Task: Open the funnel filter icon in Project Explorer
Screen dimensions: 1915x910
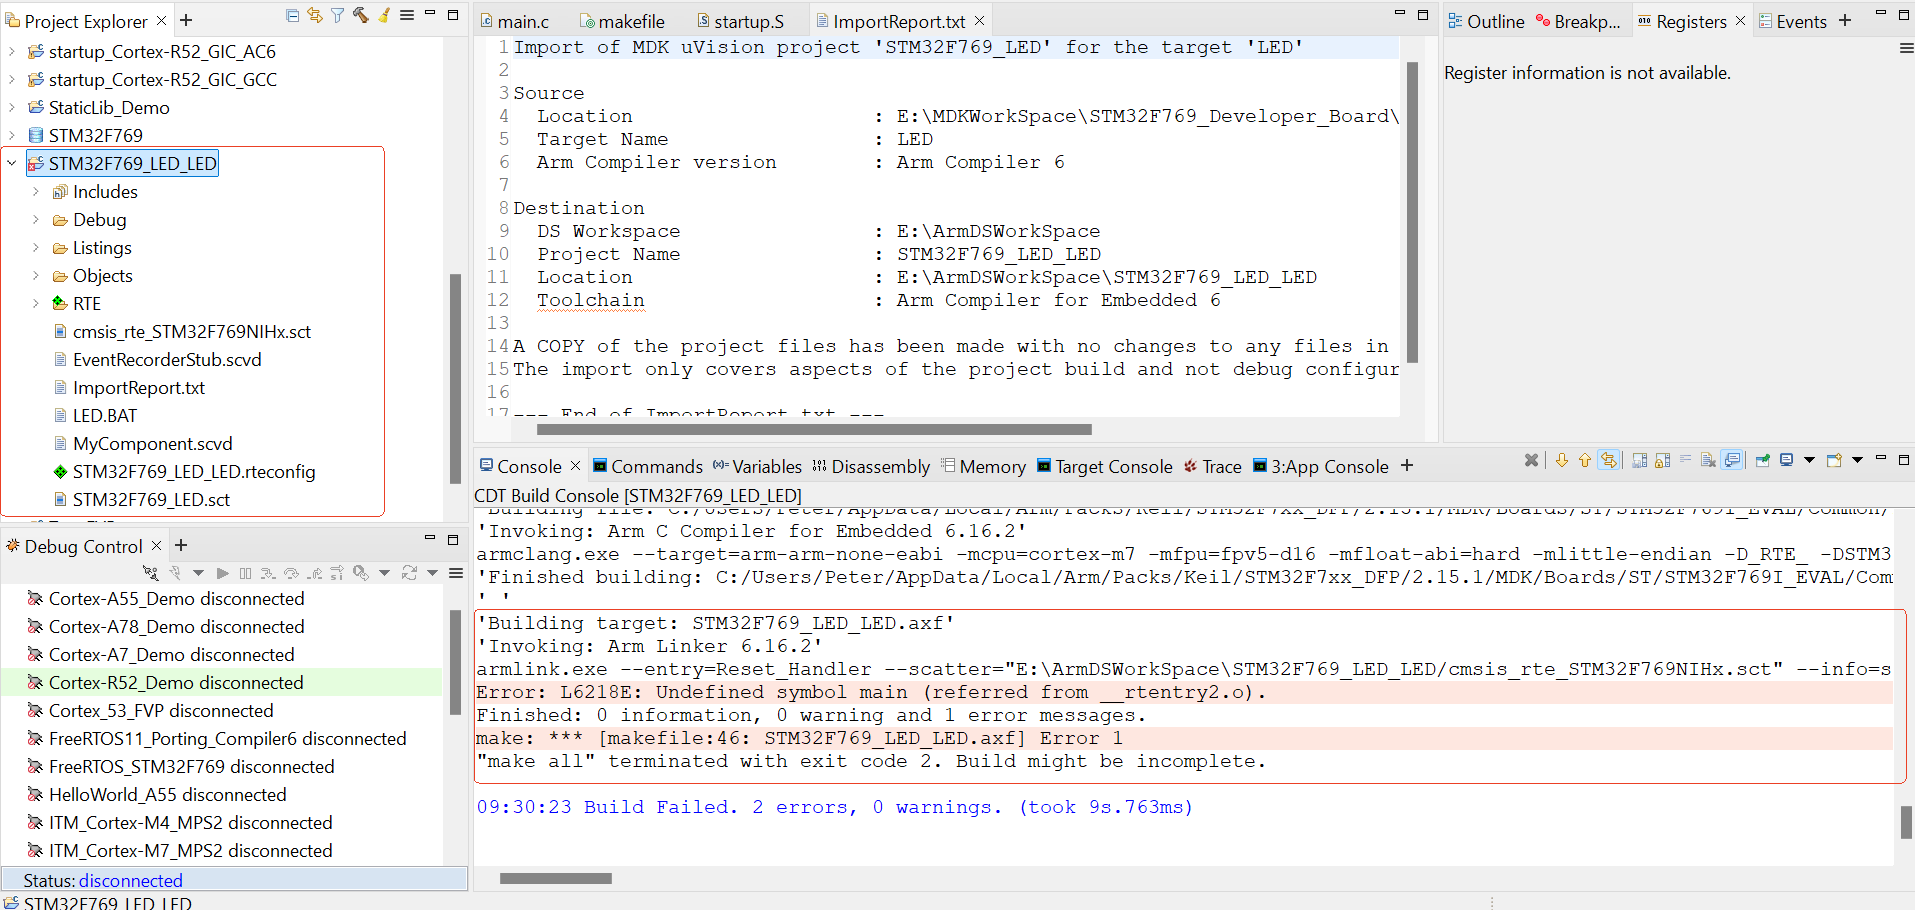Action: (x=337, y=15)
